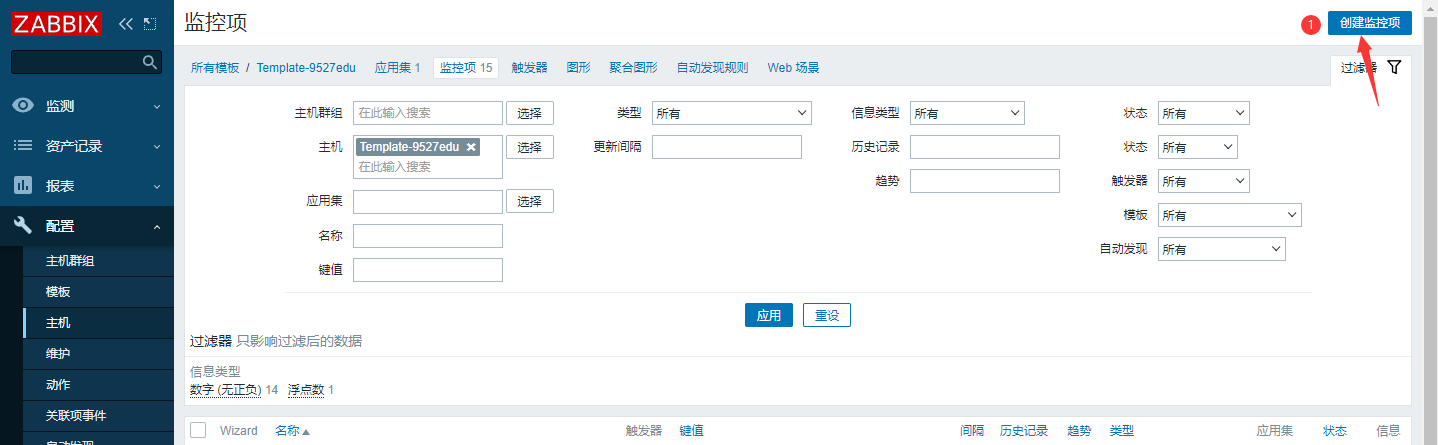Focus the 名称 input field
Image resolution: width=1438 pixels, height=445 pixels.
428,236
